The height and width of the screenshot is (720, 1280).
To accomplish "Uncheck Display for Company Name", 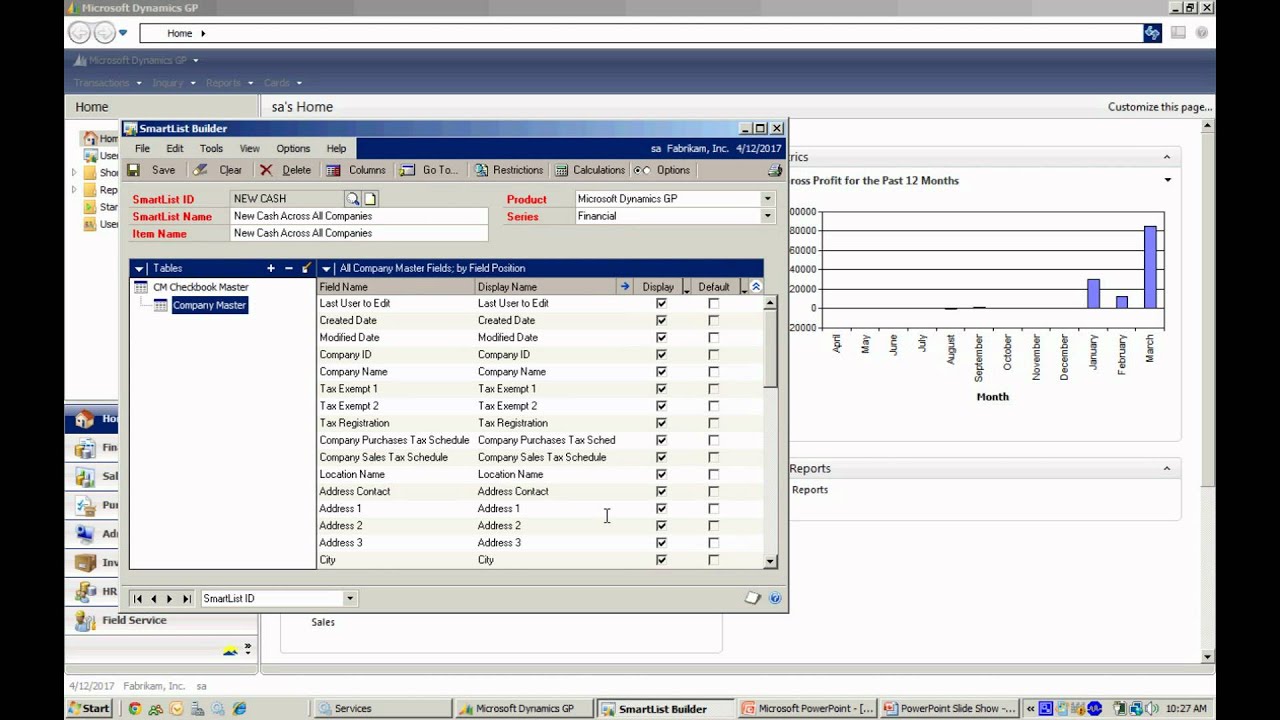I will coord(661,372).
